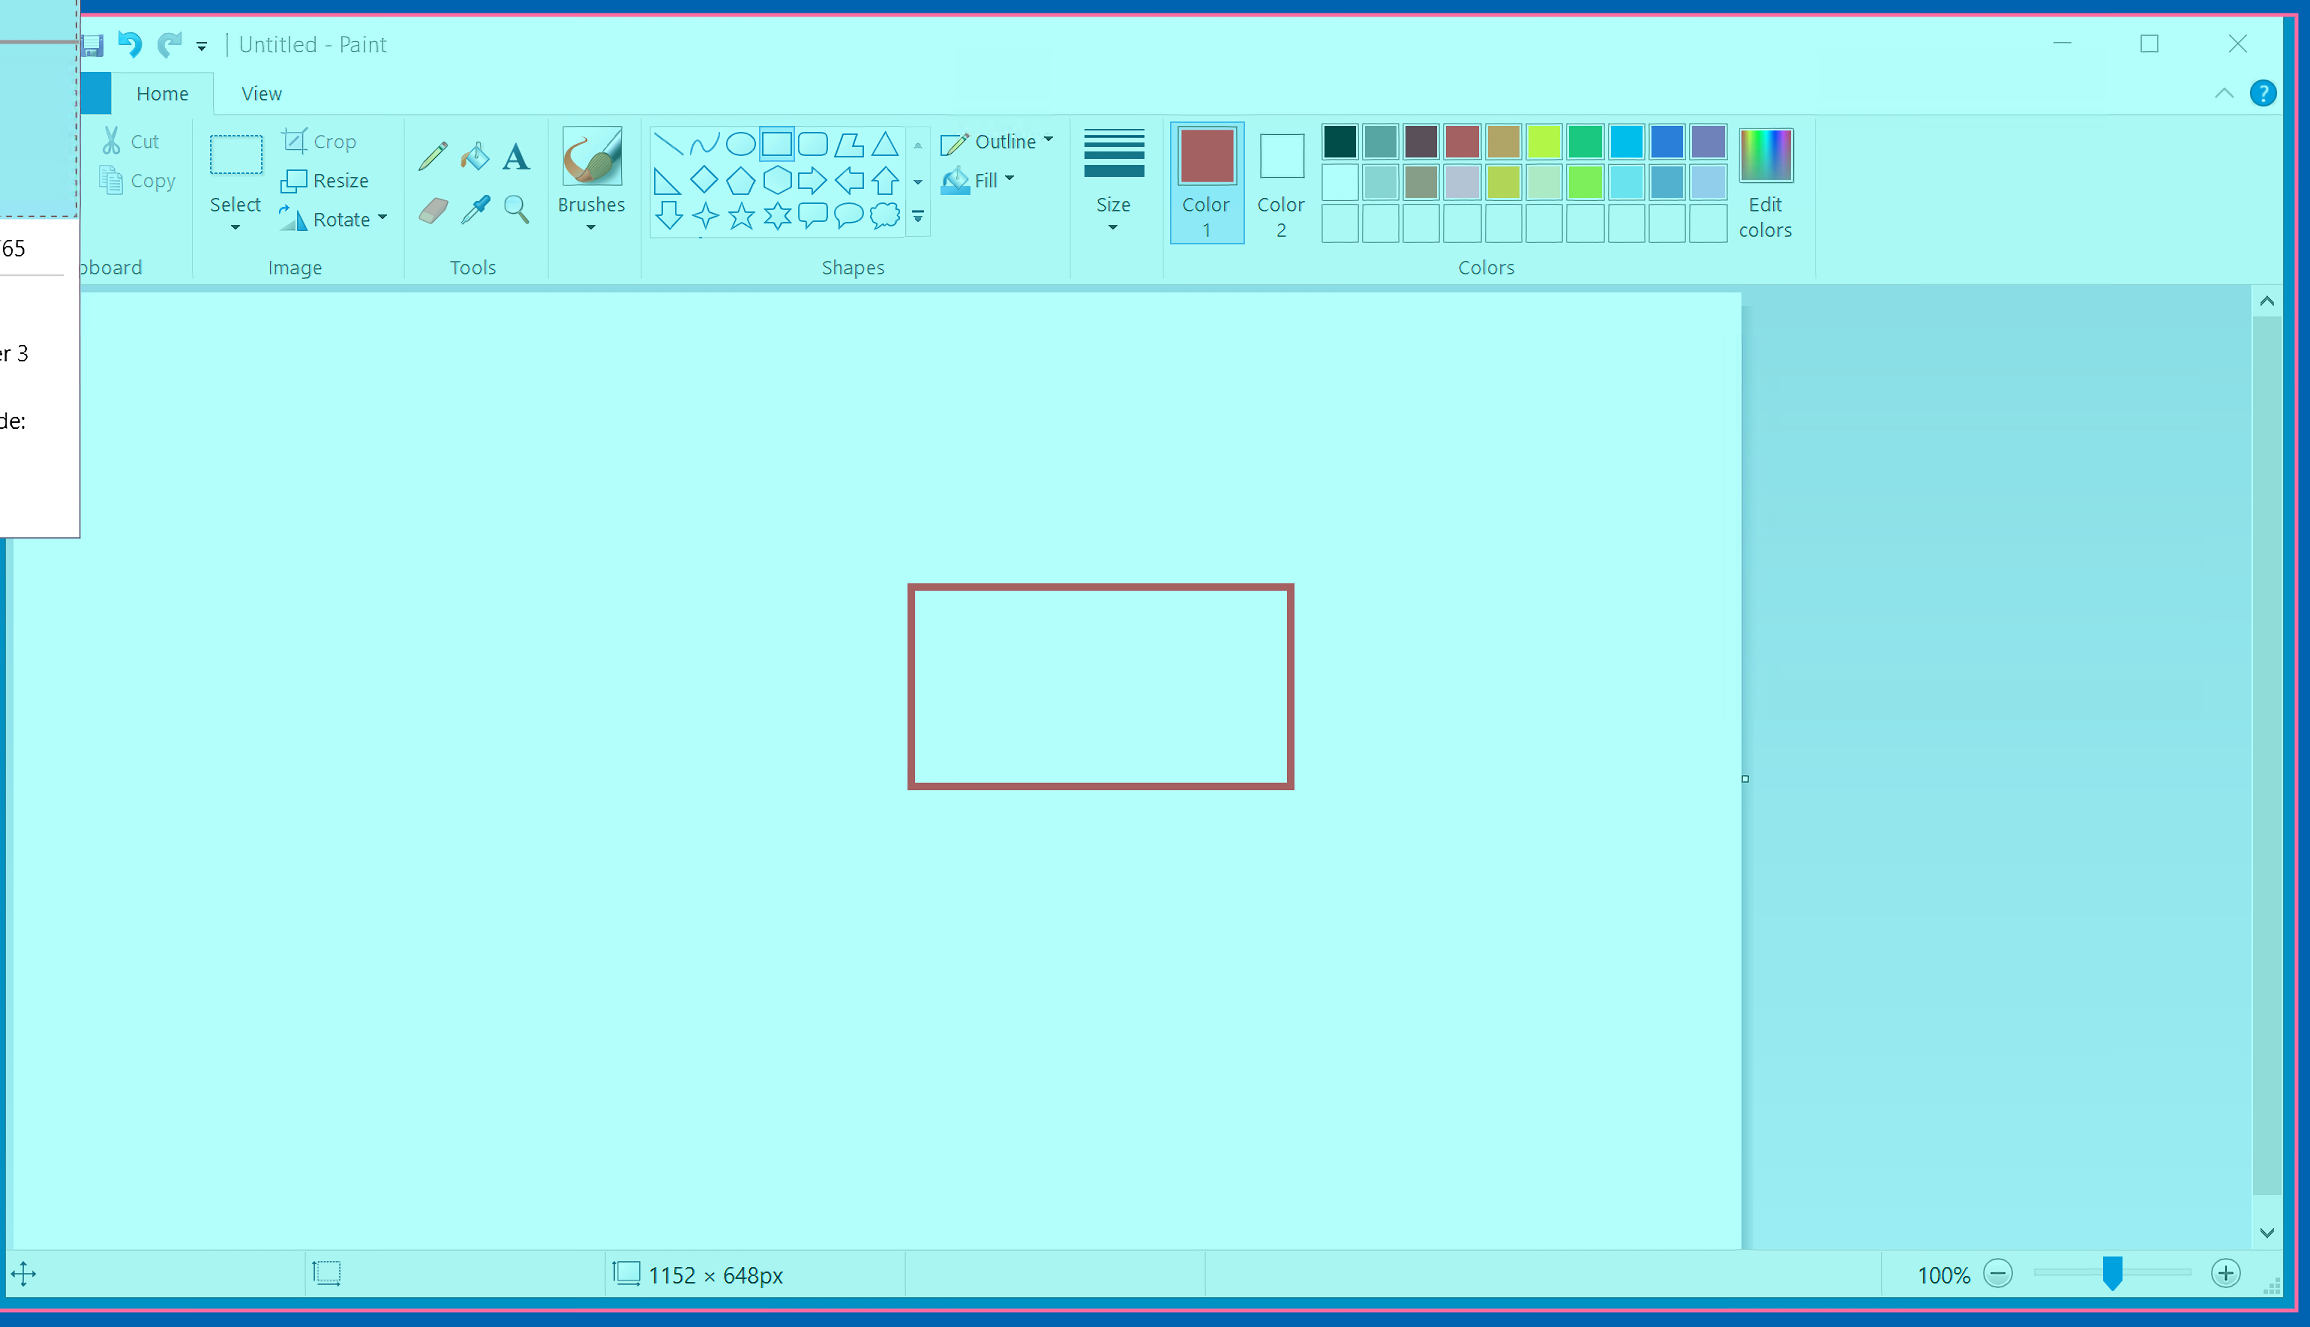Open Customize Quick Access Toolbar dropdown
The width and height of the screenshot is (2310, 1327).
(x=202, y=45)
